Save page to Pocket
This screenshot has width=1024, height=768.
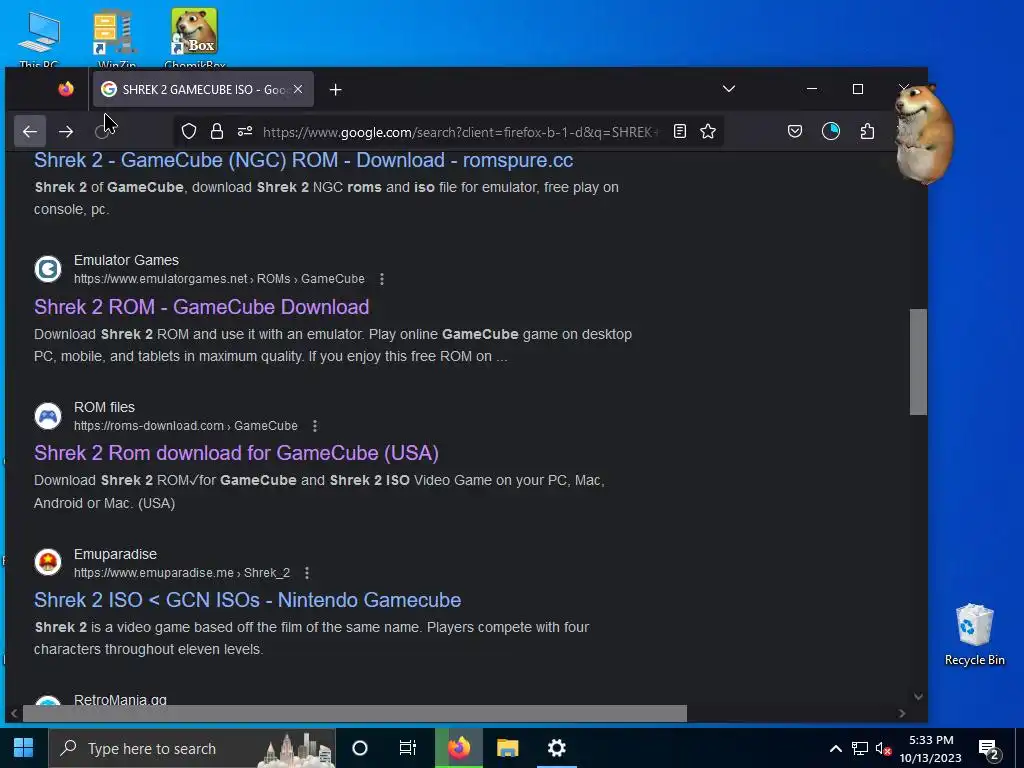795,132
